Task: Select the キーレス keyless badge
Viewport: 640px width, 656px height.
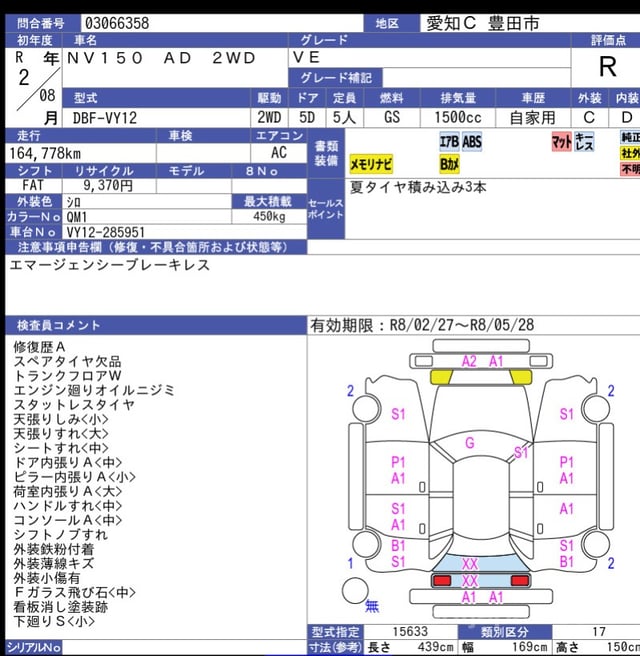Action: 585,142
